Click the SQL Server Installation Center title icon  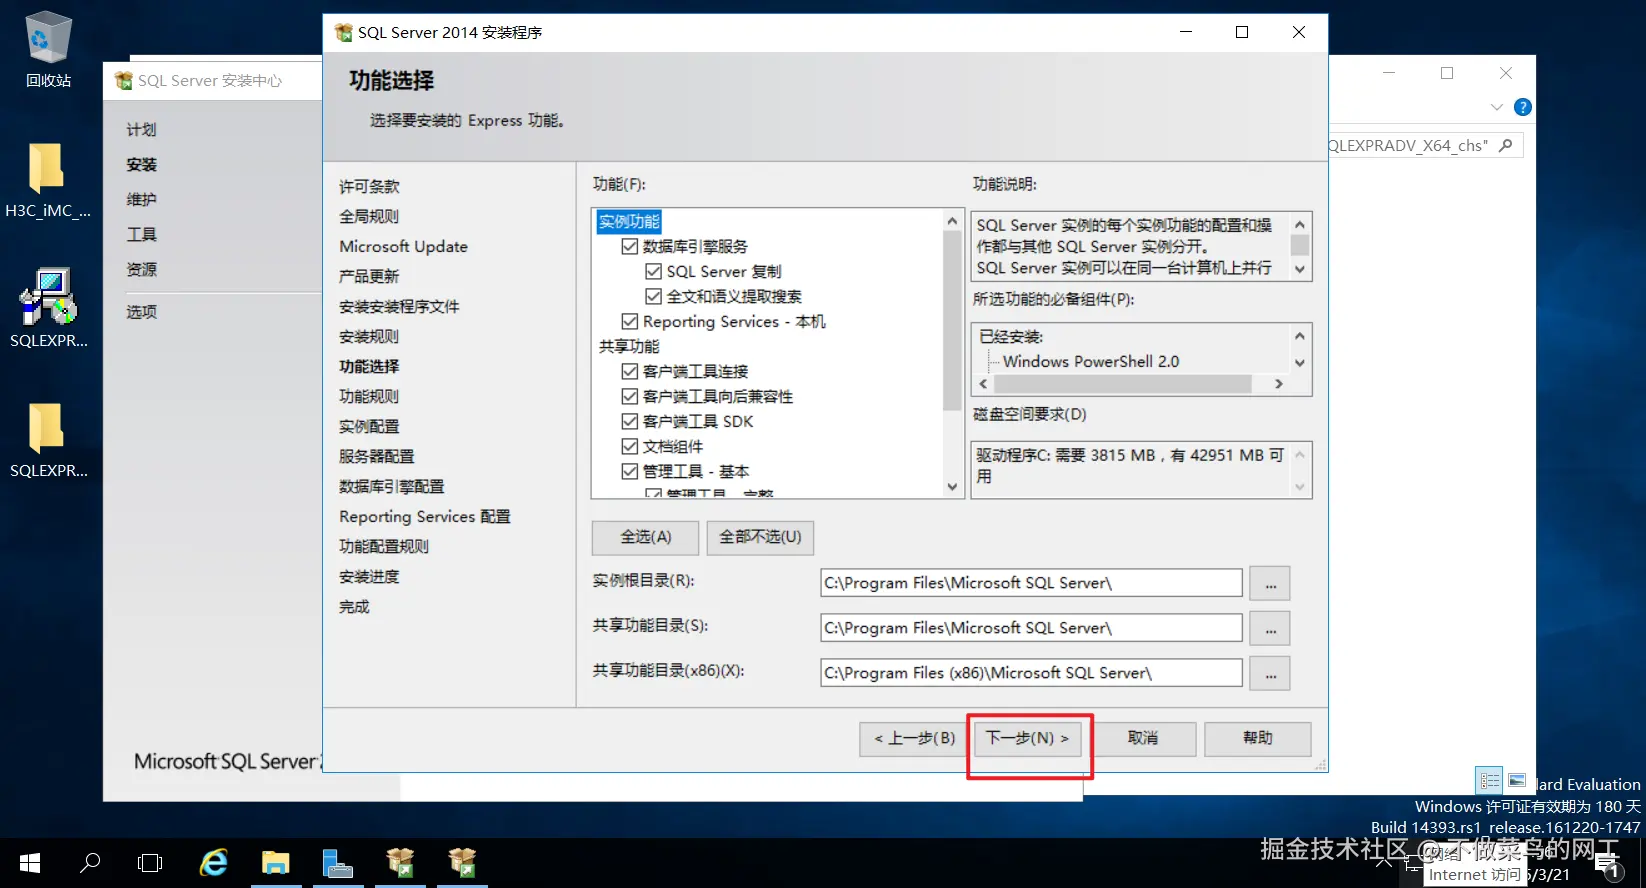coord(124,80)
